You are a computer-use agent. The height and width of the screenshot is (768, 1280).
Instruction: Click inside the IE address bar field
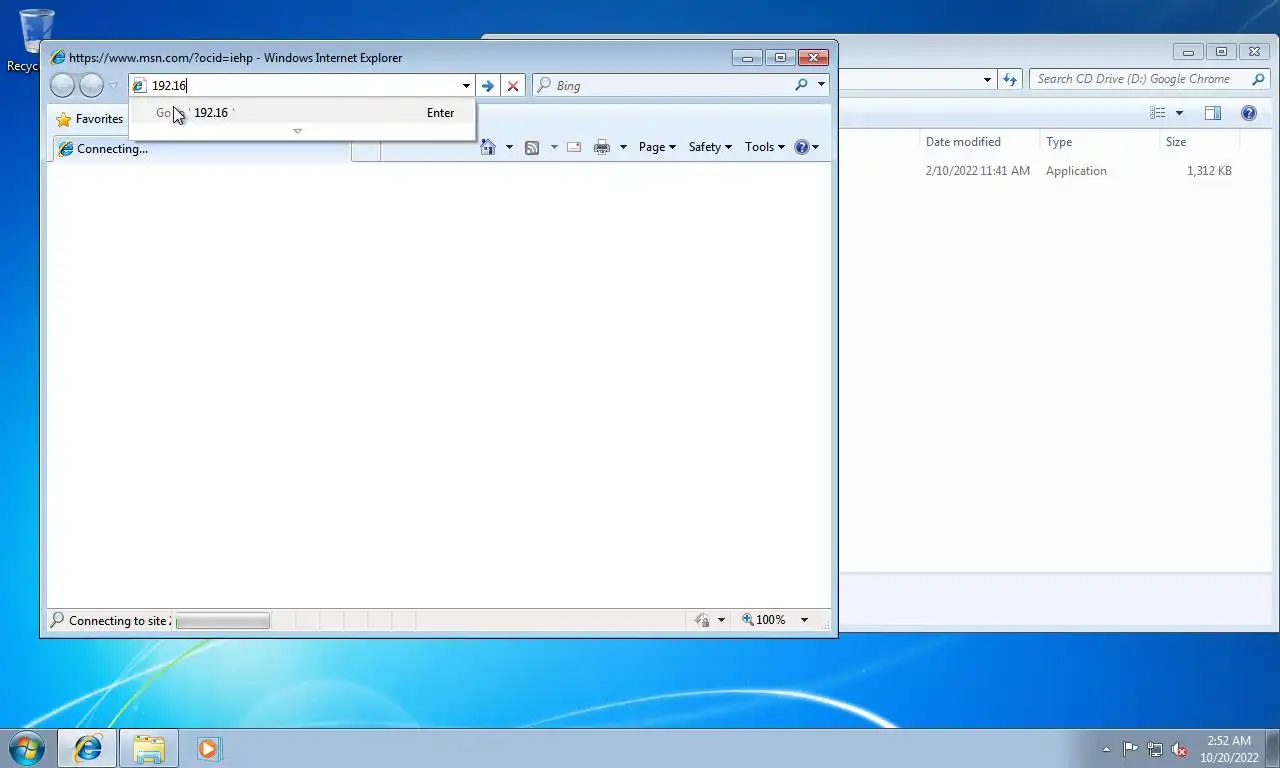click(x=301, y=86)
